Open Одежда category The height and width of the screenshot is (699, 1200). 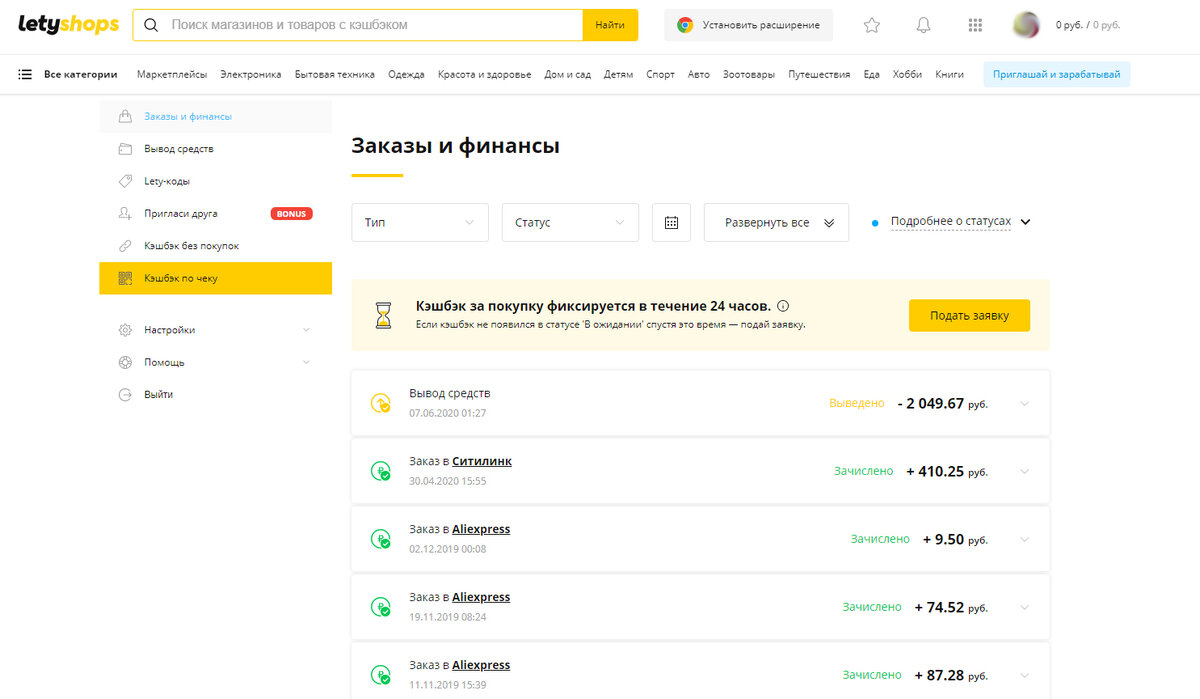[x=406, y=74]
